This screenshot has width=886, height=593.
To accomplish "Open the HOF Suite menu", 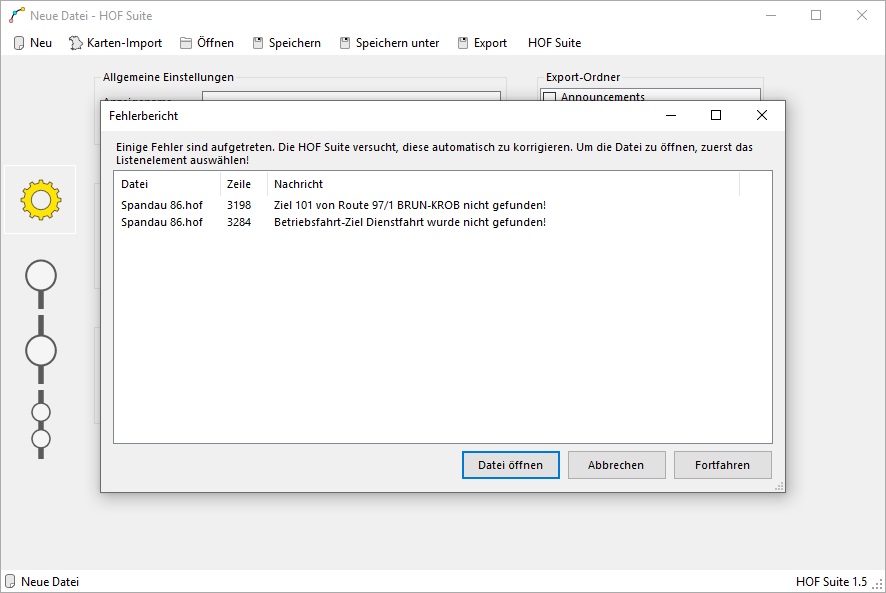I will pos(554,43).
